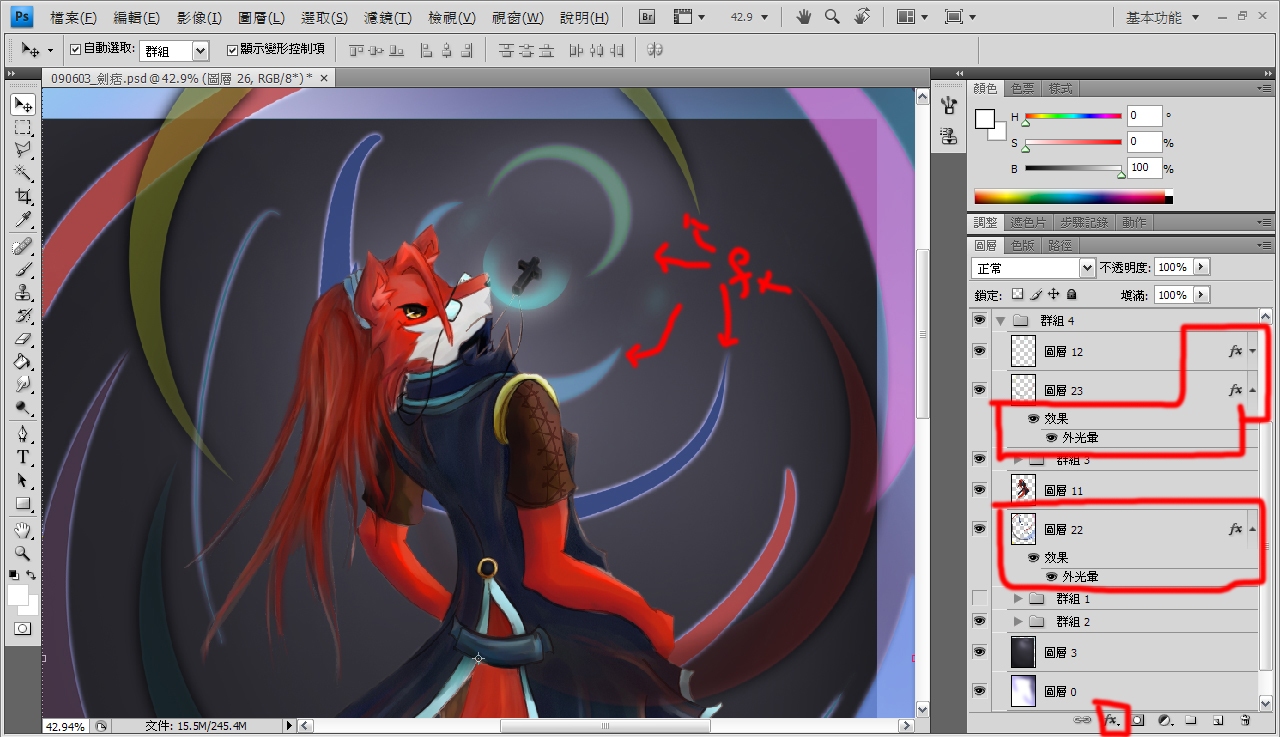The width and height of the screenshot is (1280, 737).
Task: Open the 填滿 fill slider arrow
Action: click(x=1202, y=295)
